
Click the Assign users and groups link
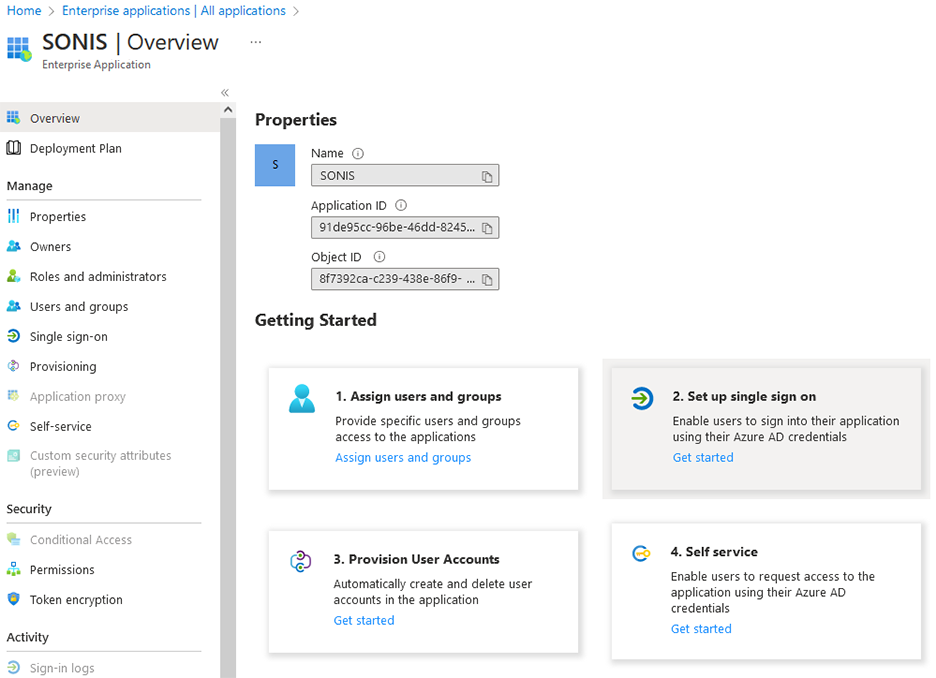click(x=403, y=458)
